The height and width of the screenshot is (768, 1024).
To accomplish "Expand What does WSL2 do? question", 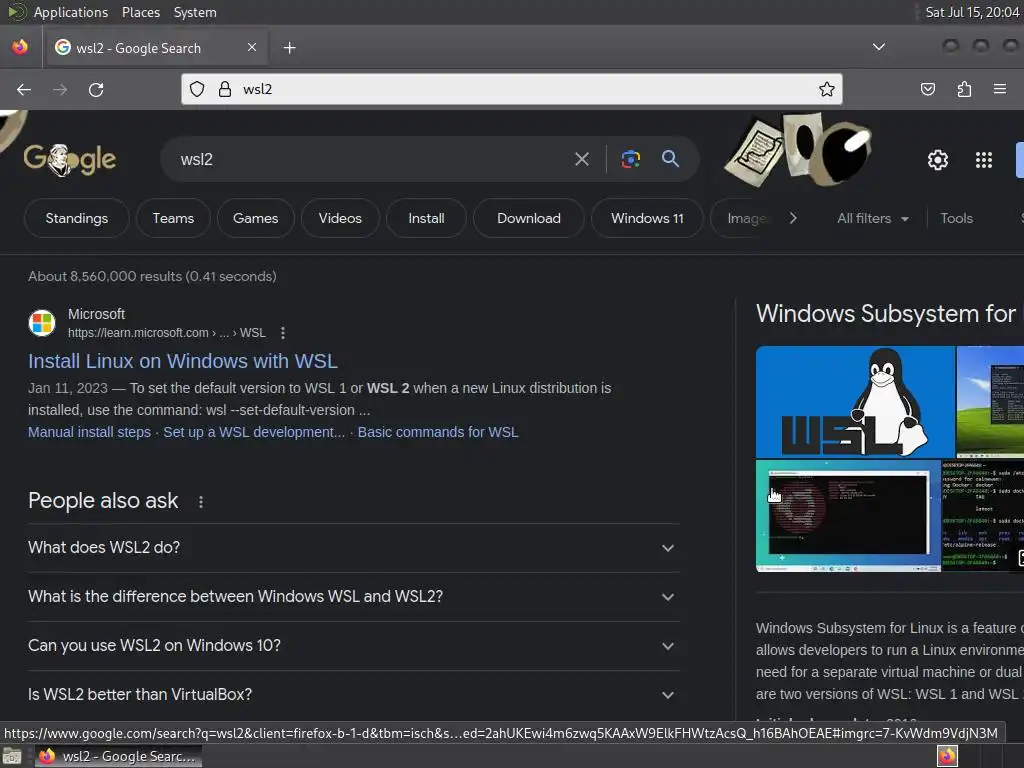I will click(x=353, y=548).
